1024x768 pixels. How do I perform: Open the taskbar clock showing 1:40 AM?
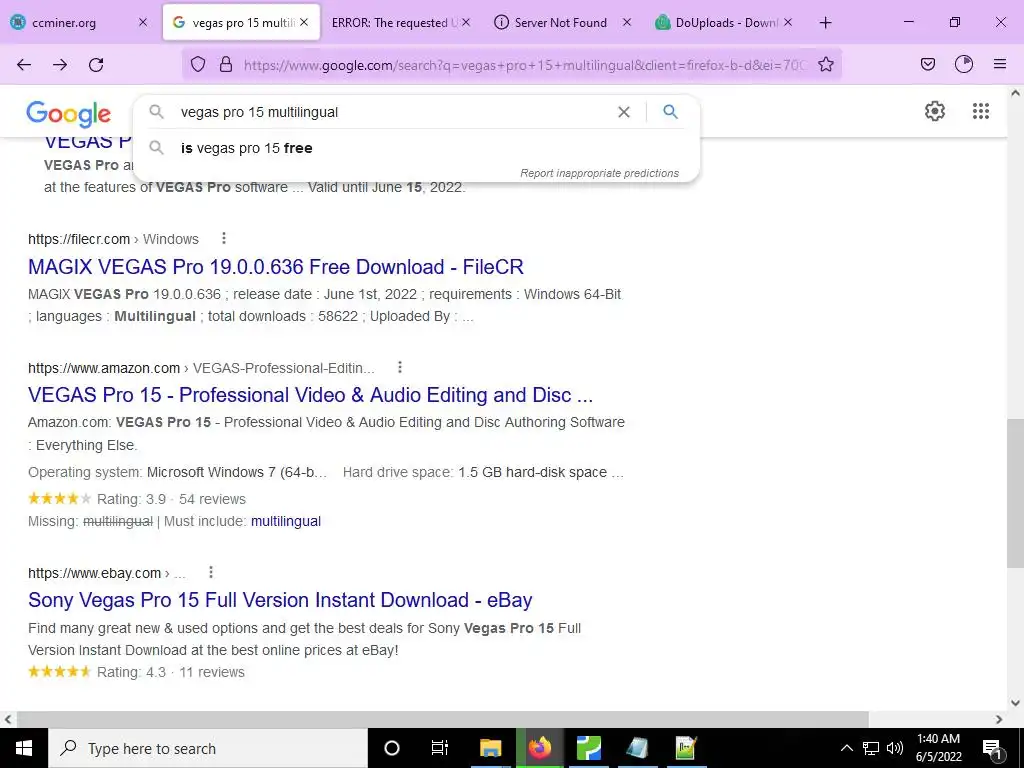938,748
